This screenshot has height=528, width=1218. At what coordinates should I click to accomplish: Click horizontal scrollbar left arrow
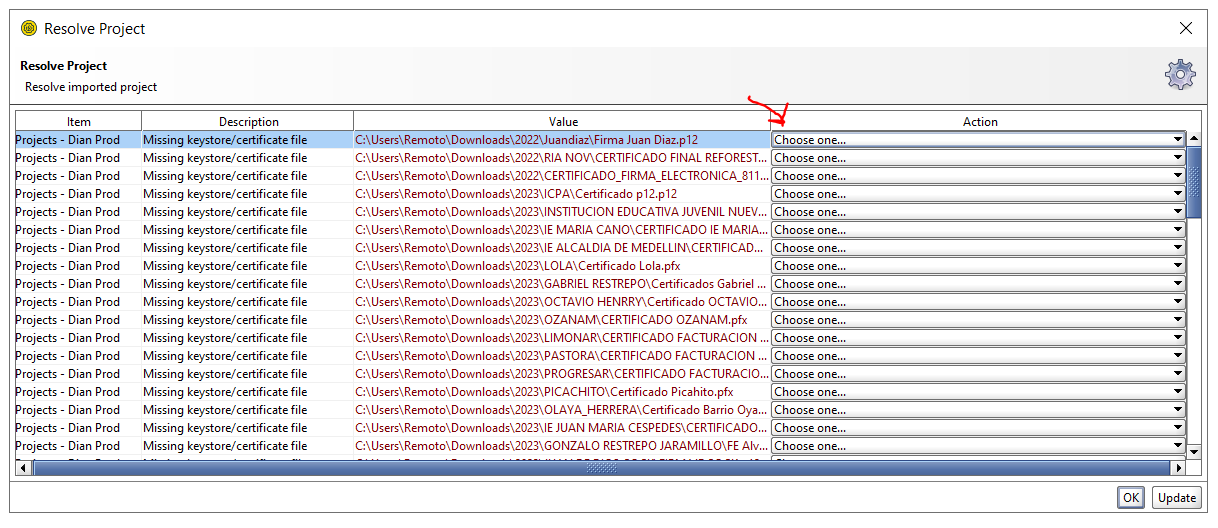tap(22, 468)
